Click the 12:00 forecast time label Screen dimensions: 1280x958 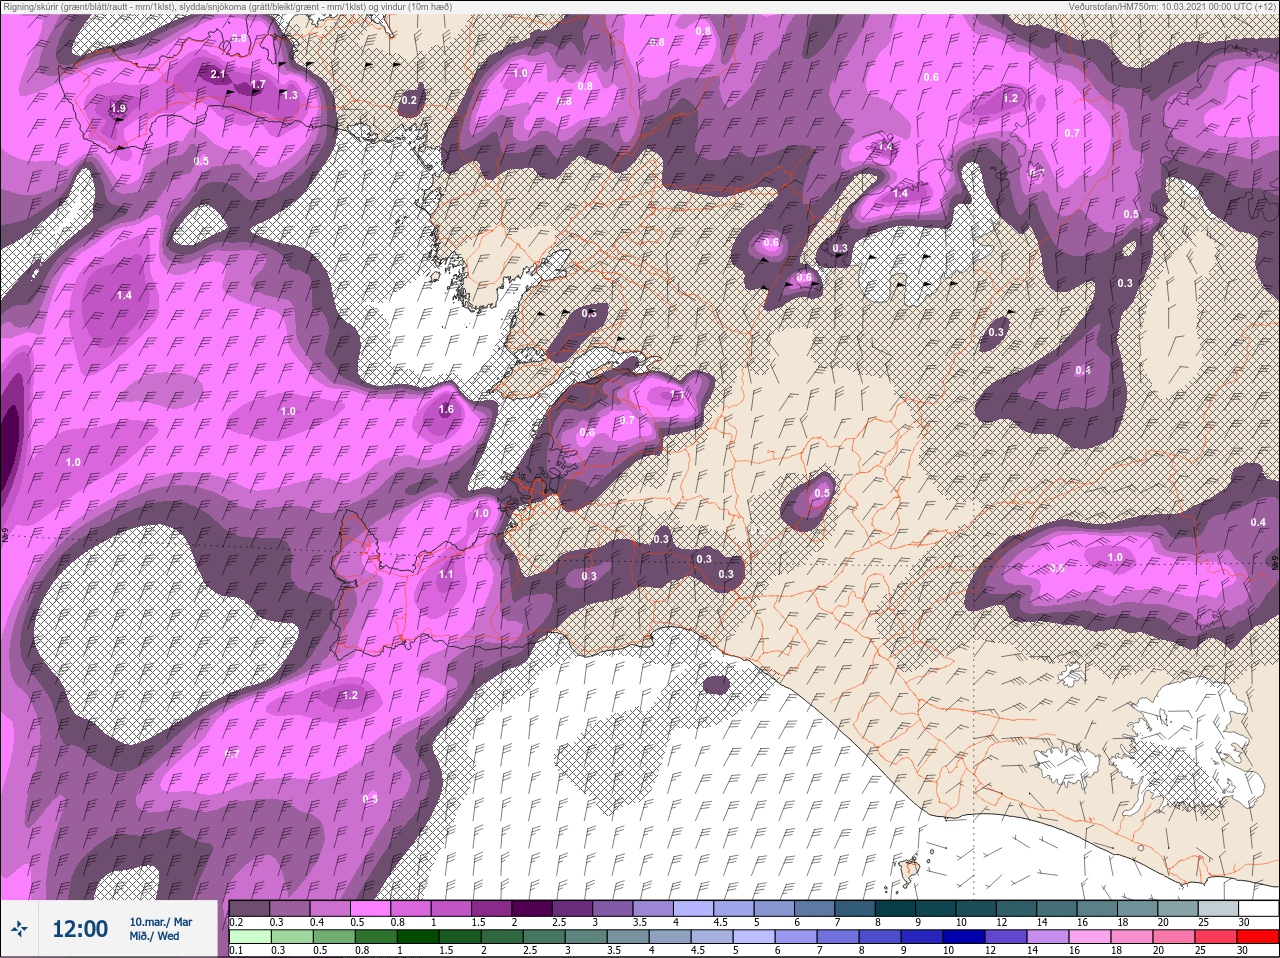click(x=80, y=929)
